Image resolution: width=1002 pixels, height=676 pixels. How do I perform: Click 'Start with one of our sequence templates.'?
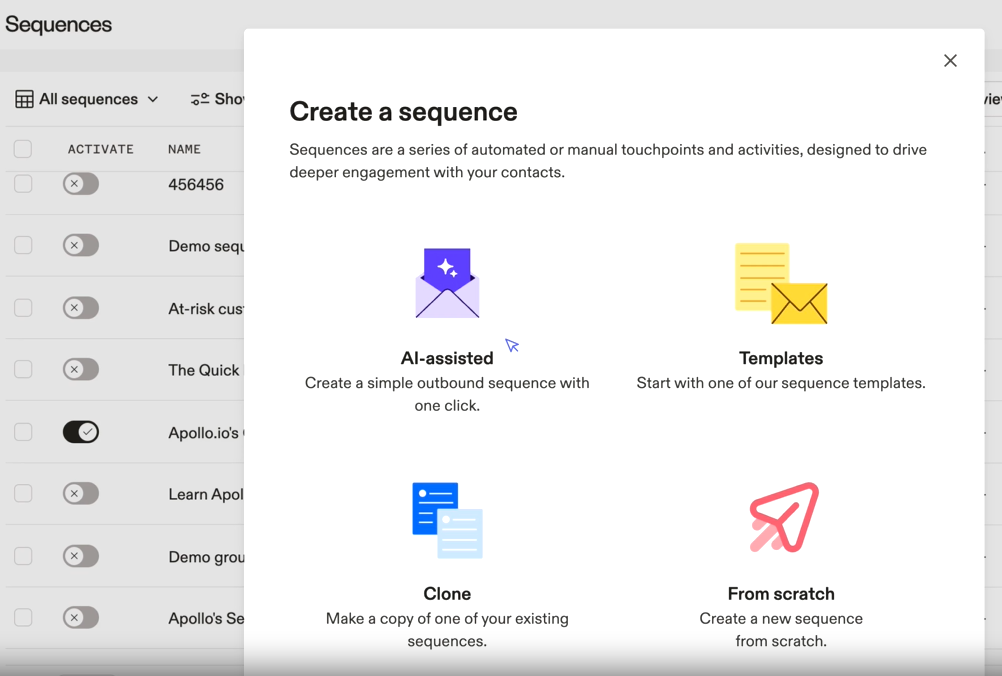781,383
